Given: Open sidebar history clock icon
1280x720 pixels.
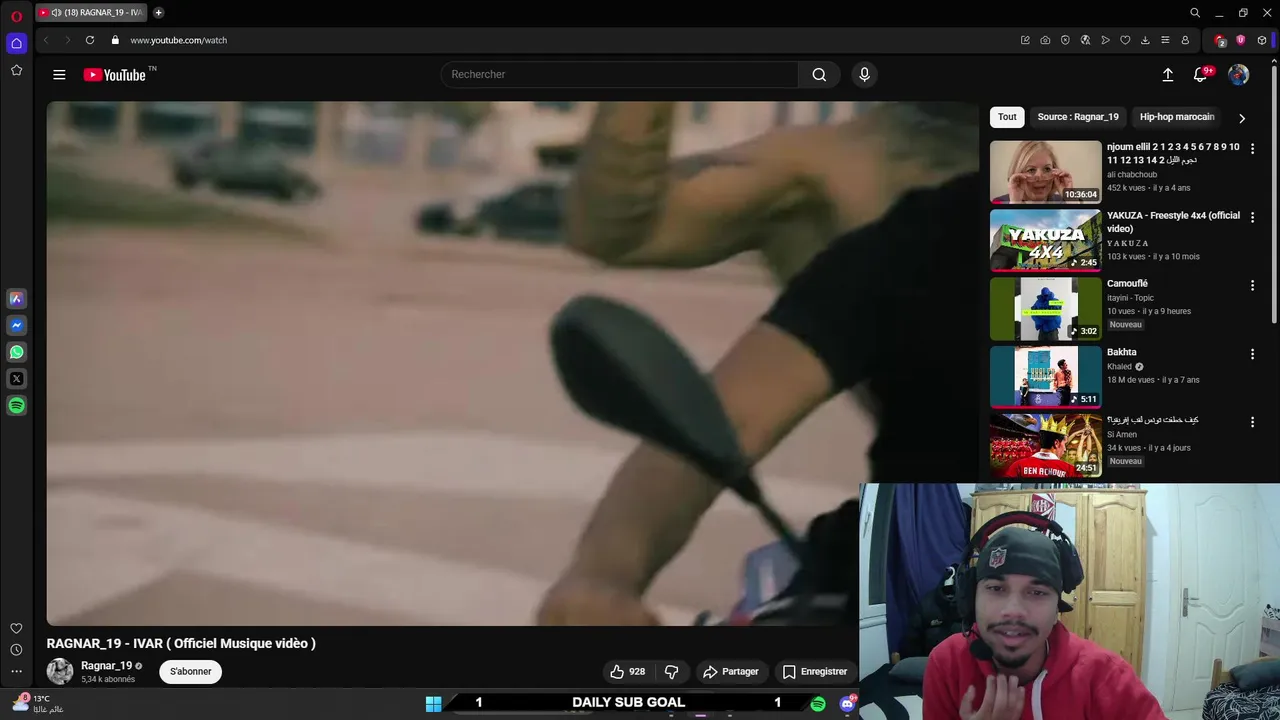Looking at the screenshot, I should 16,650.
